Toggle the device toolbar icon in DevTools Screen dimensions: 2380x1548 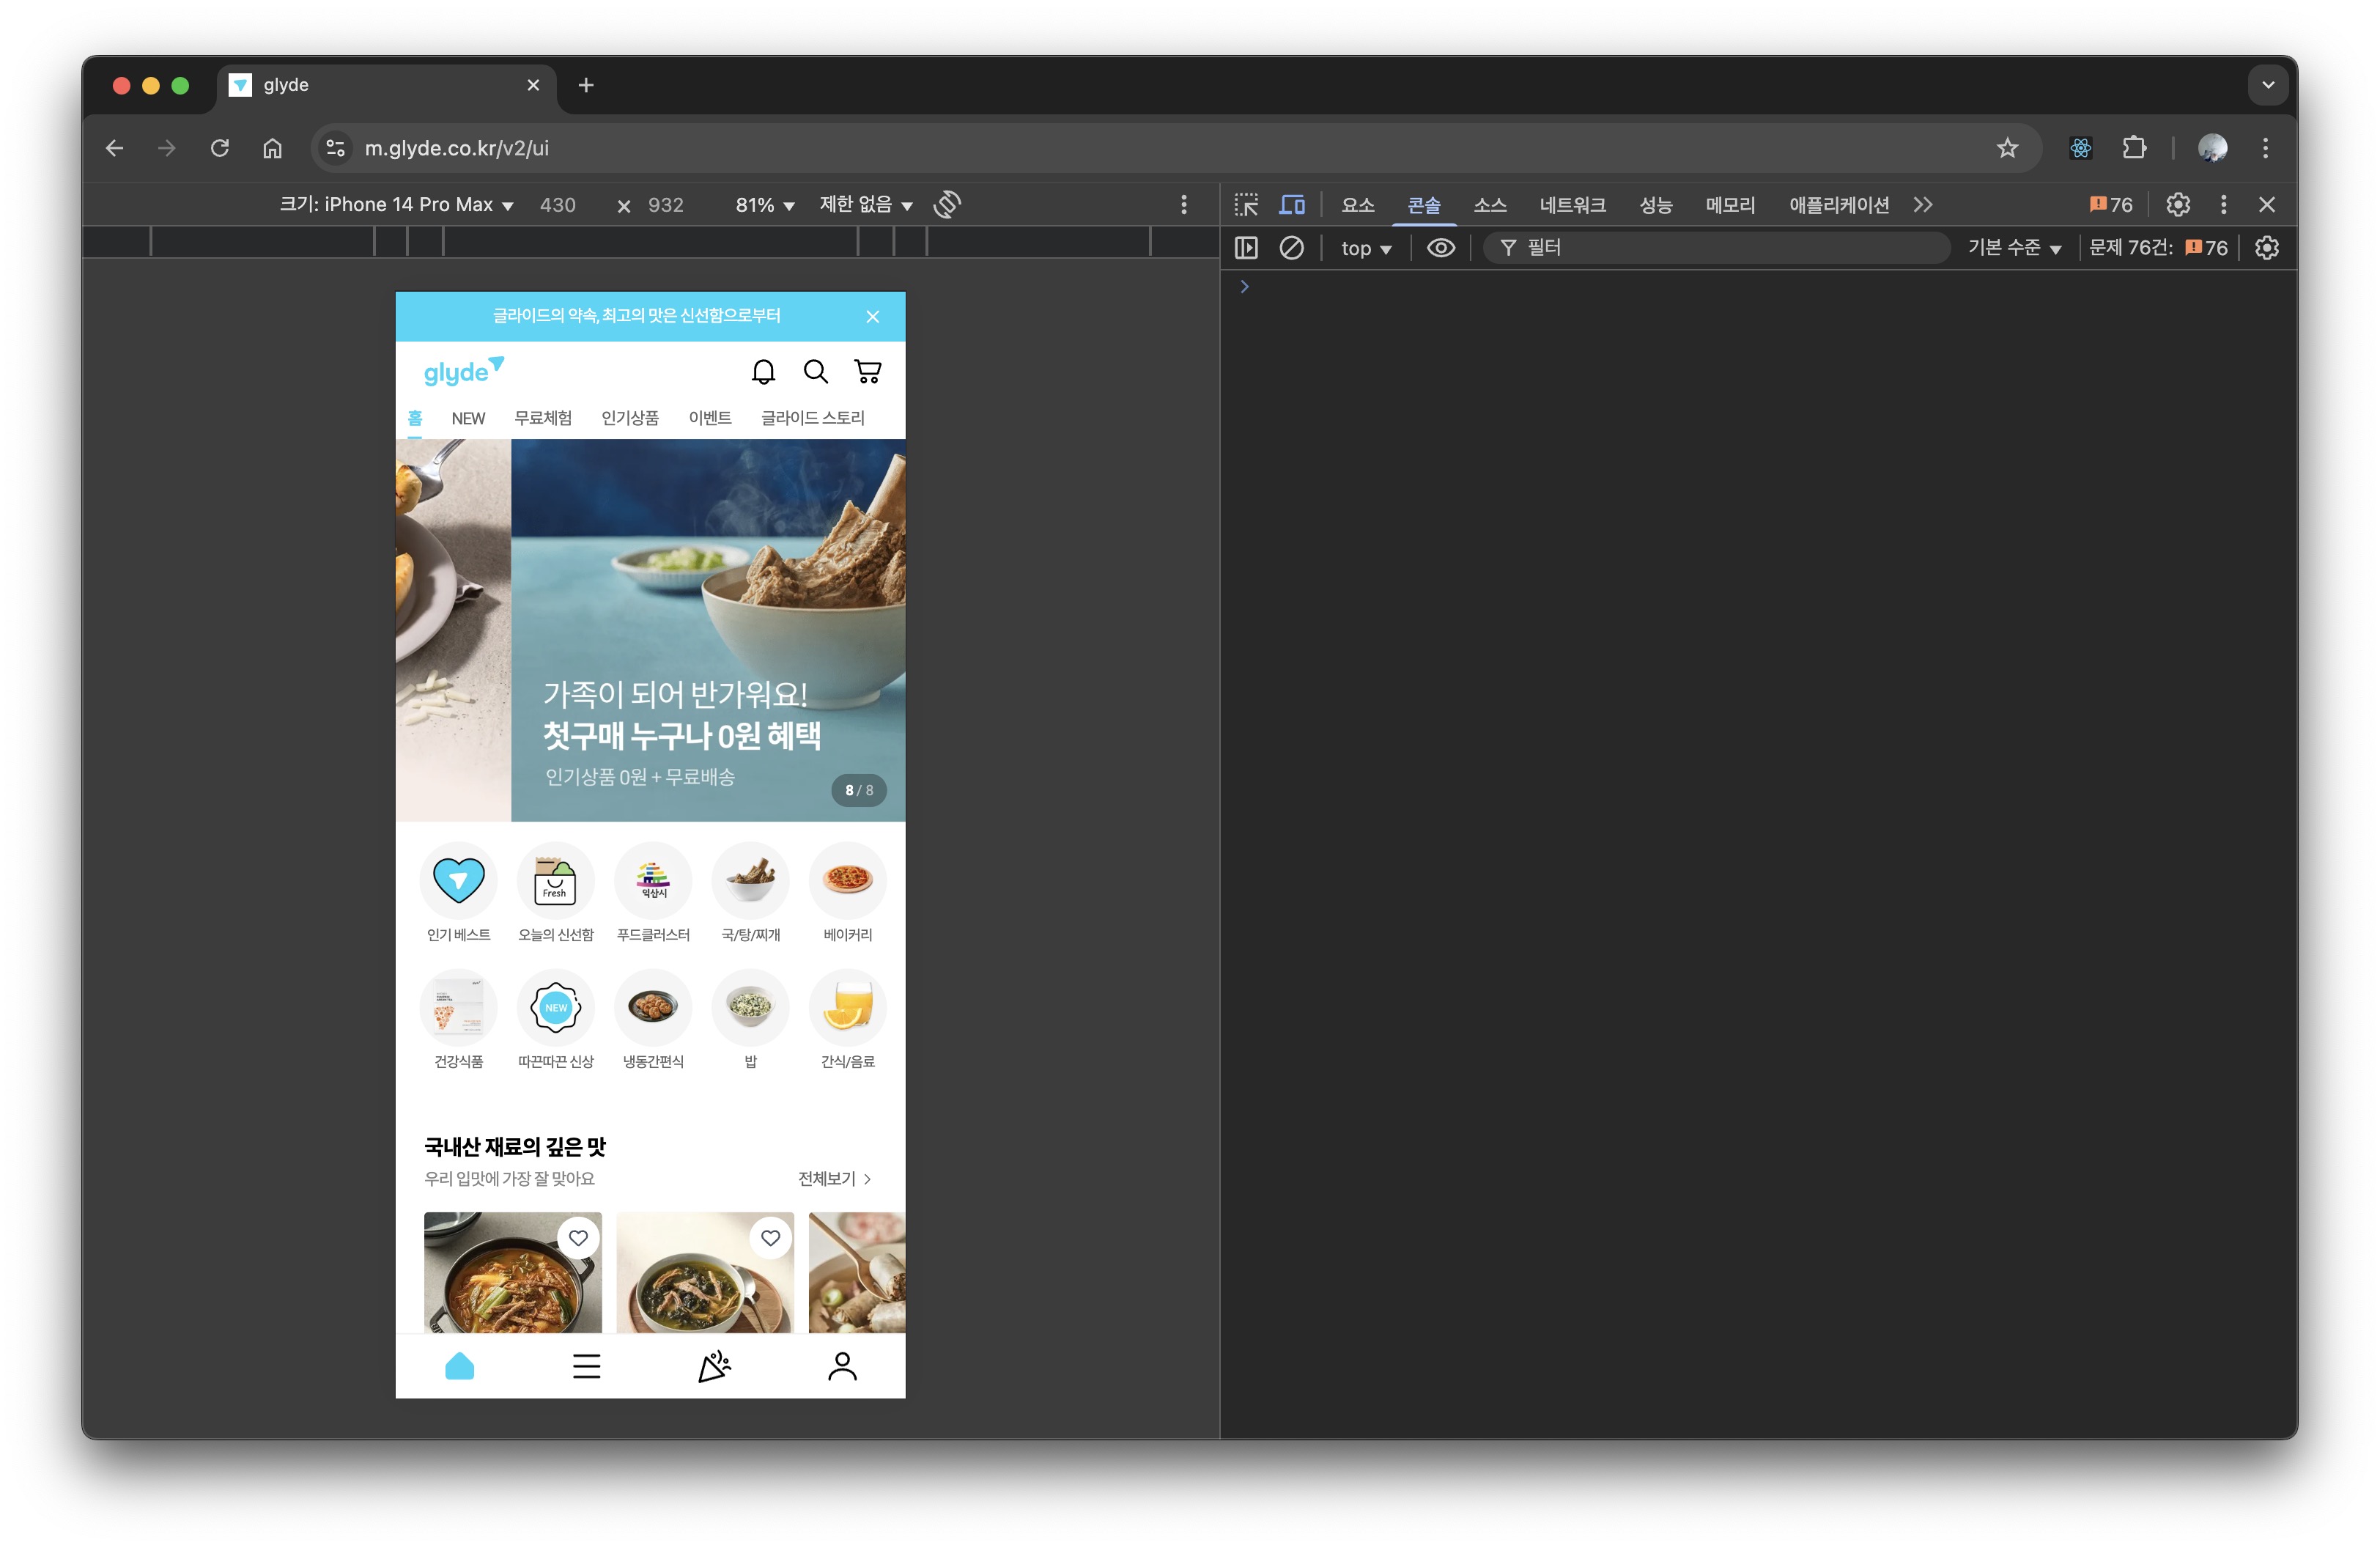[x=1292, y=205]
